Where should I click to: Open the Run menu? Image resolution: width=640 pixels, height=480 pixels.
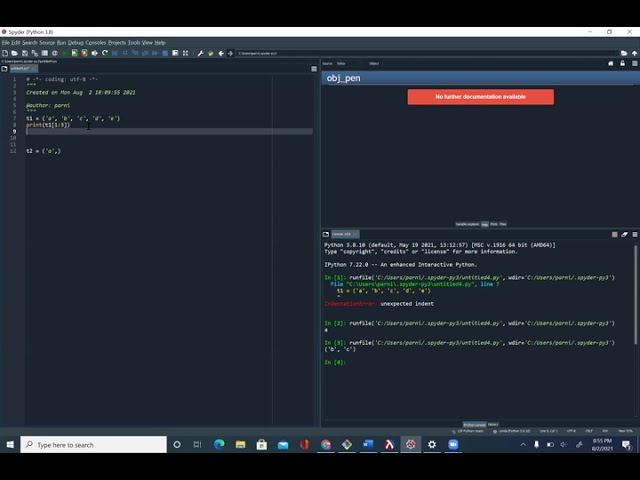point(61,42)
